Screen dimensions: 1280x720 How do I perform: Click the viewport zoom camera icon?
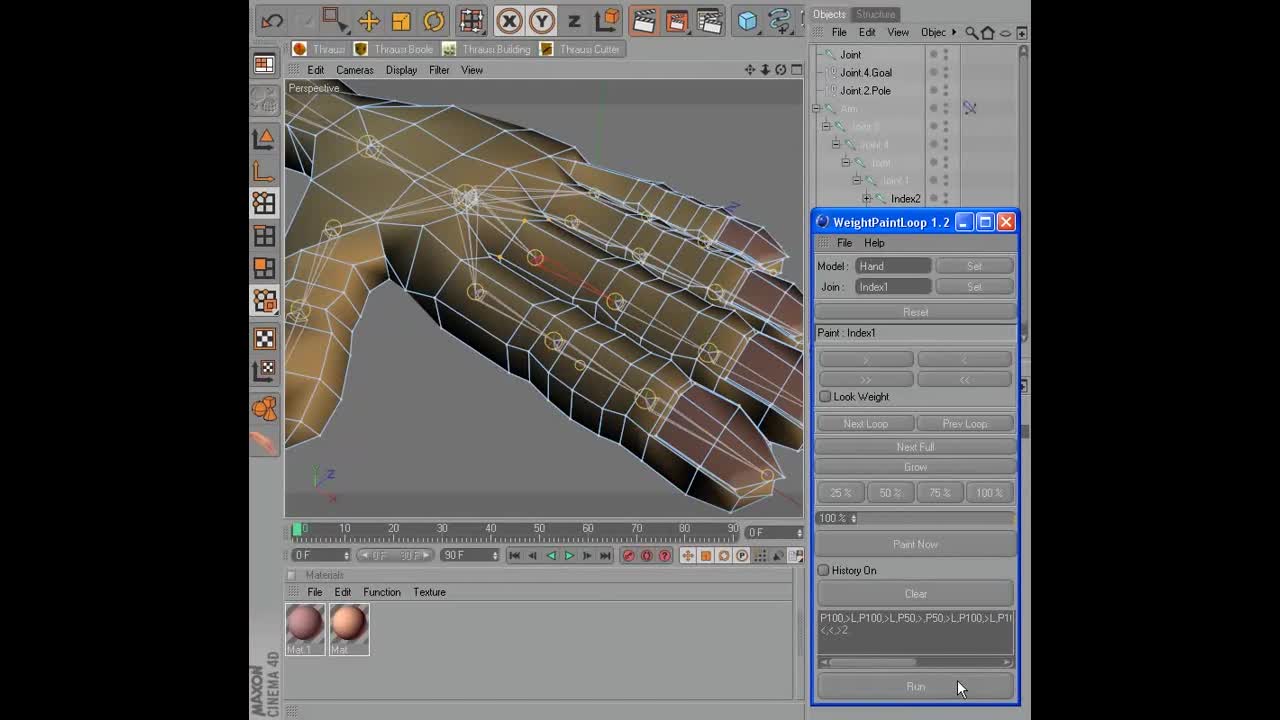(x=765, y=70)
